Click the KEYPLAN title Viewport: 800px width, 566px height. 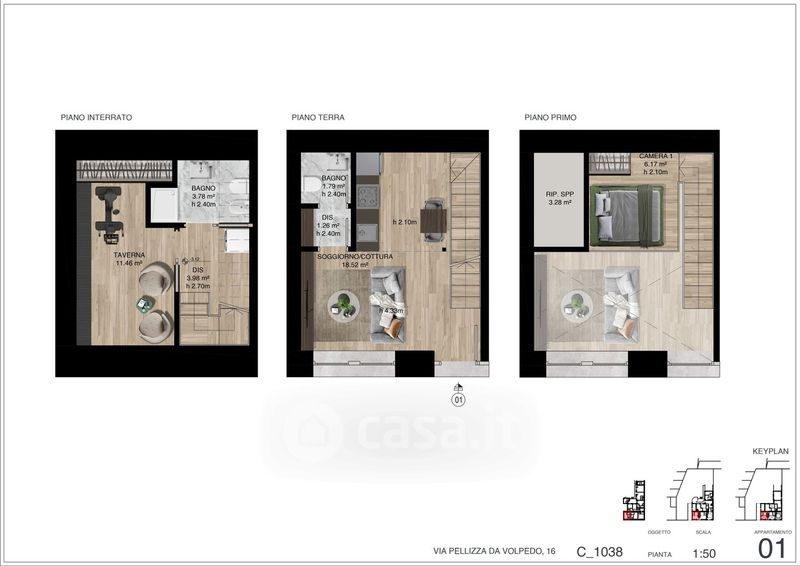tap(770, 451)
